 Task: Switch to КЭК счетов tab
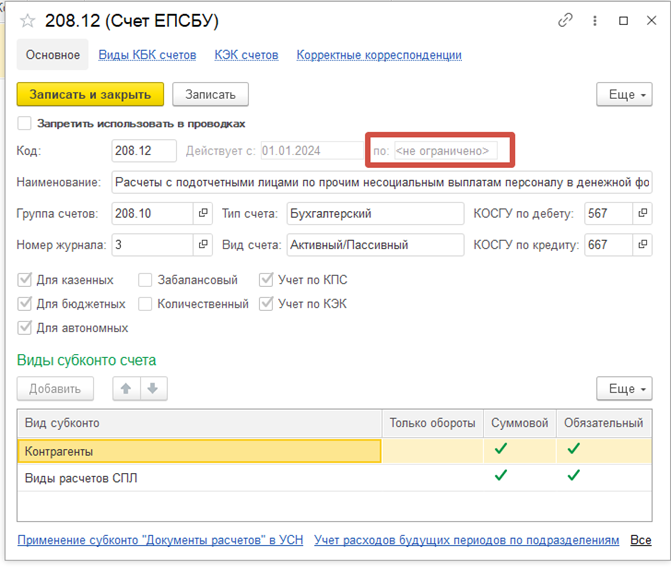[x=246, y=55]
